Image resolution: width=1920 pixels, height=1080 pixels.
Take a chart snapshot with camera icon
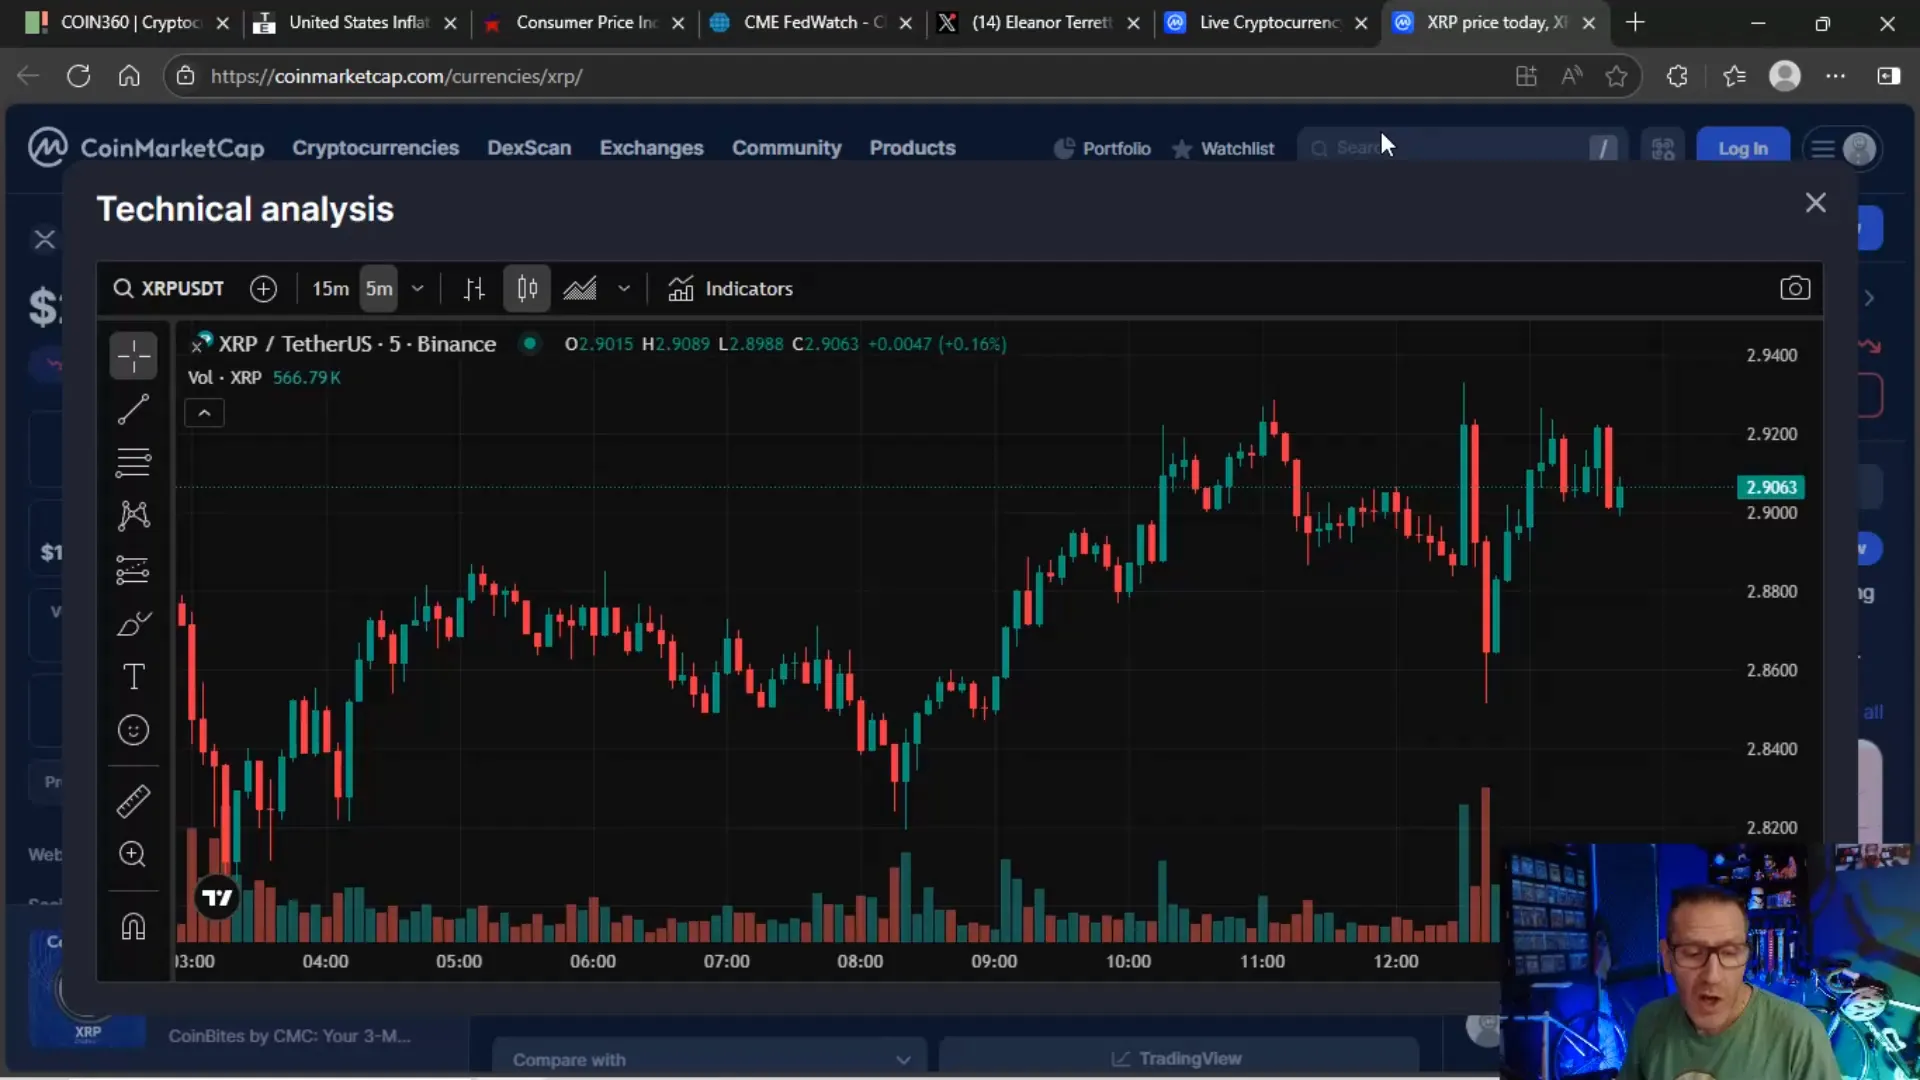coord(1795,289)
